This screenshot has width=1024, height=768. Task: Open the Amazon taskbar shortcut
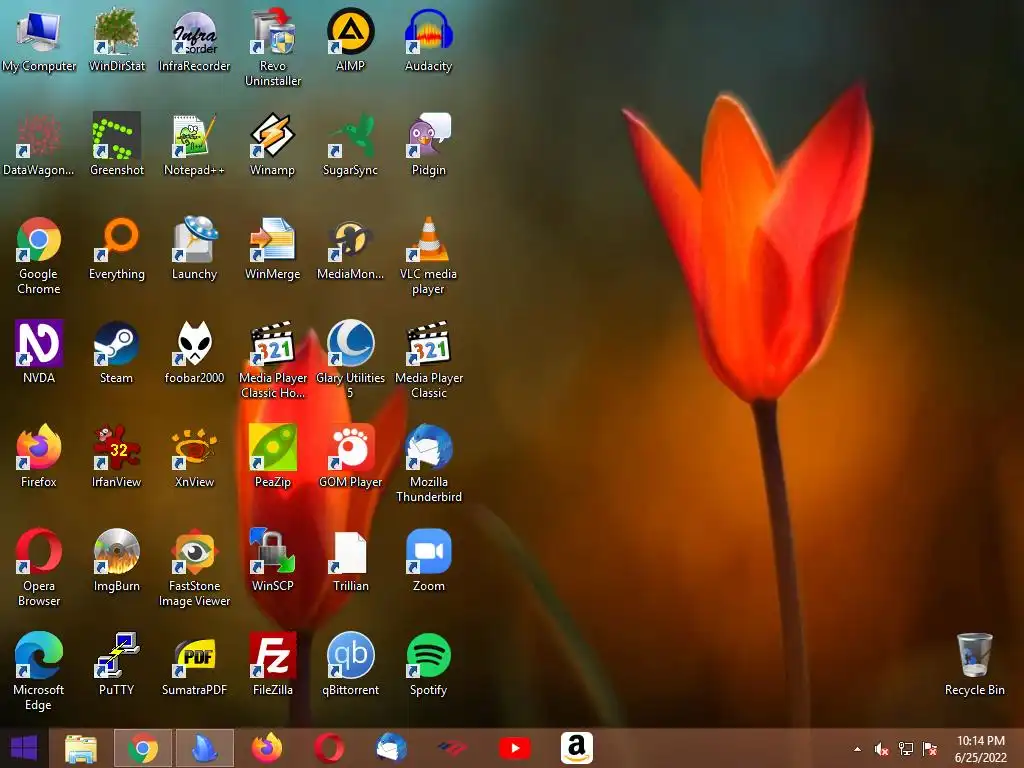(x=577, y=748)
